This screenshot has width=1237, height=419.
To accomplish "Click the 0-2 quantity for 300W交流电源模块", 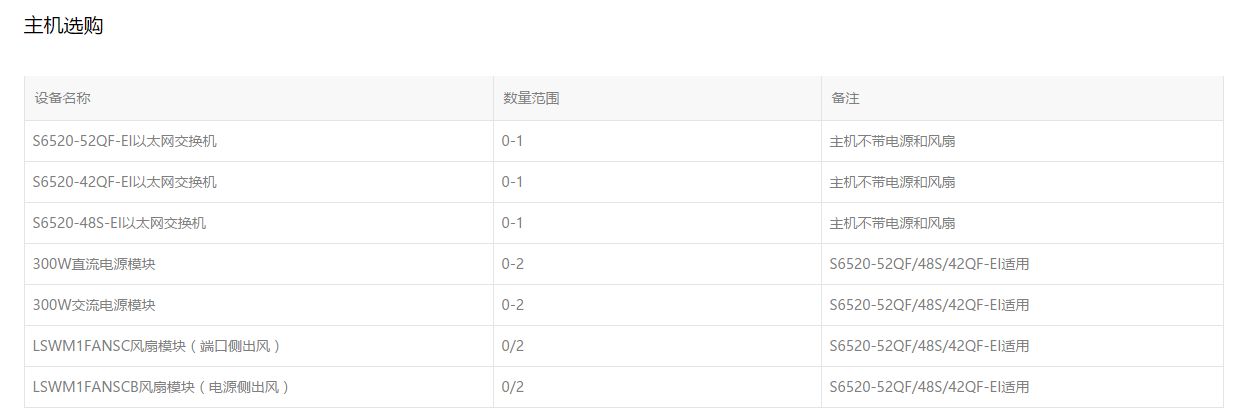I will pyautogui.click(x=513, y=305).
